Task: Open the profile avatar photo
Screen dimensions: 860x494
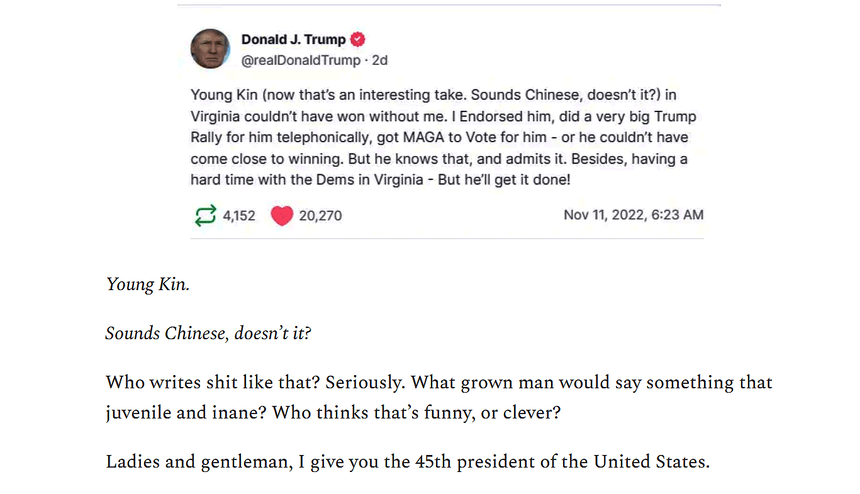Action: point(210,49)
